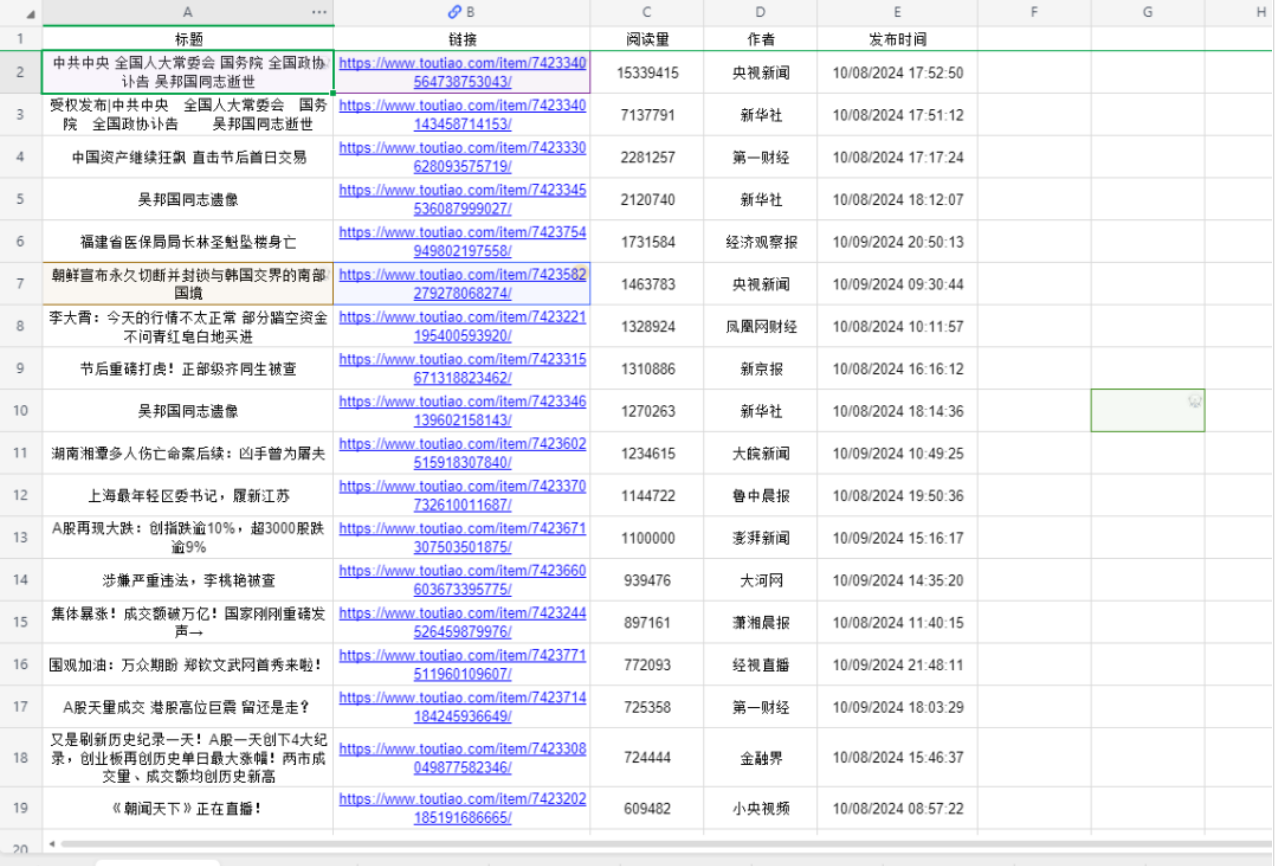Select row number 7
This screenshot has height=866, width=1275.
click(20, 283)
